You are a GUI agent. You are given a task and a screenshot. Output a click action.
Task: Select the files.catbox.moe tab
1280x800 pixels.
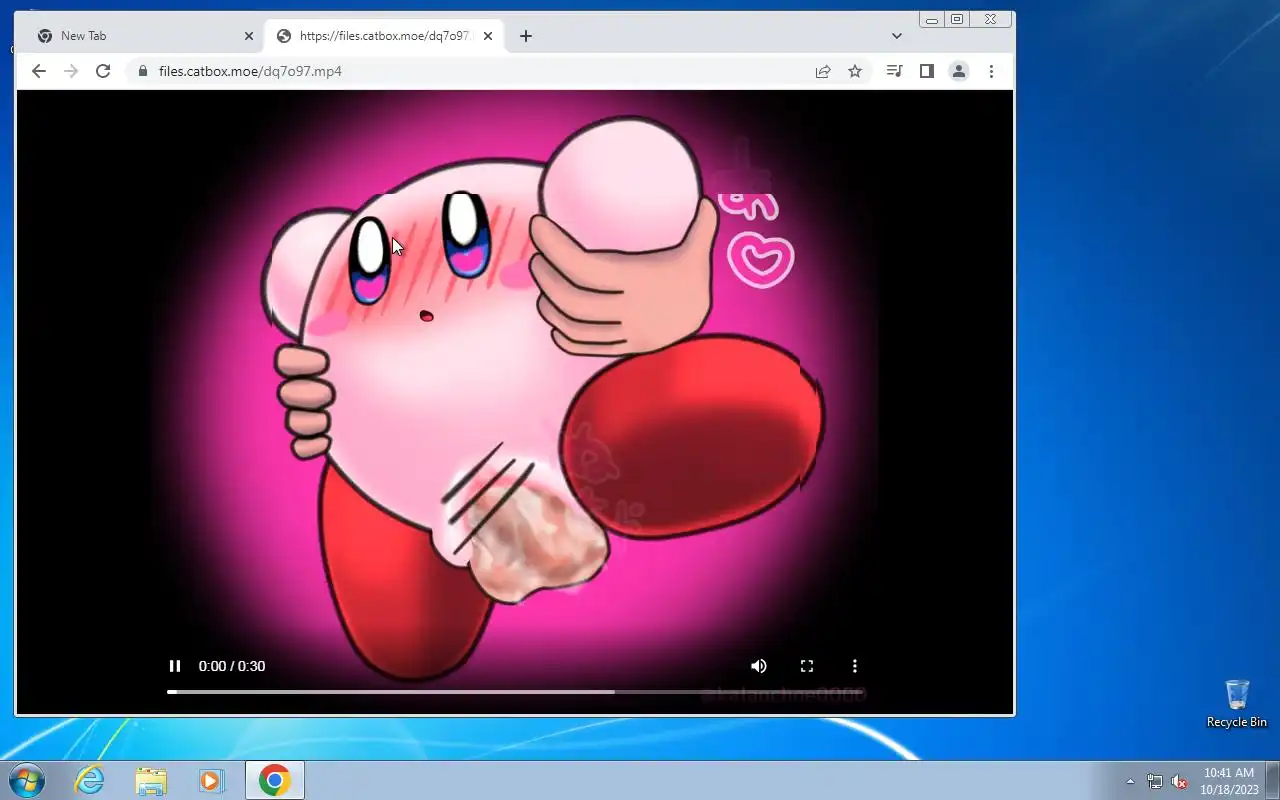pos(385,36)
